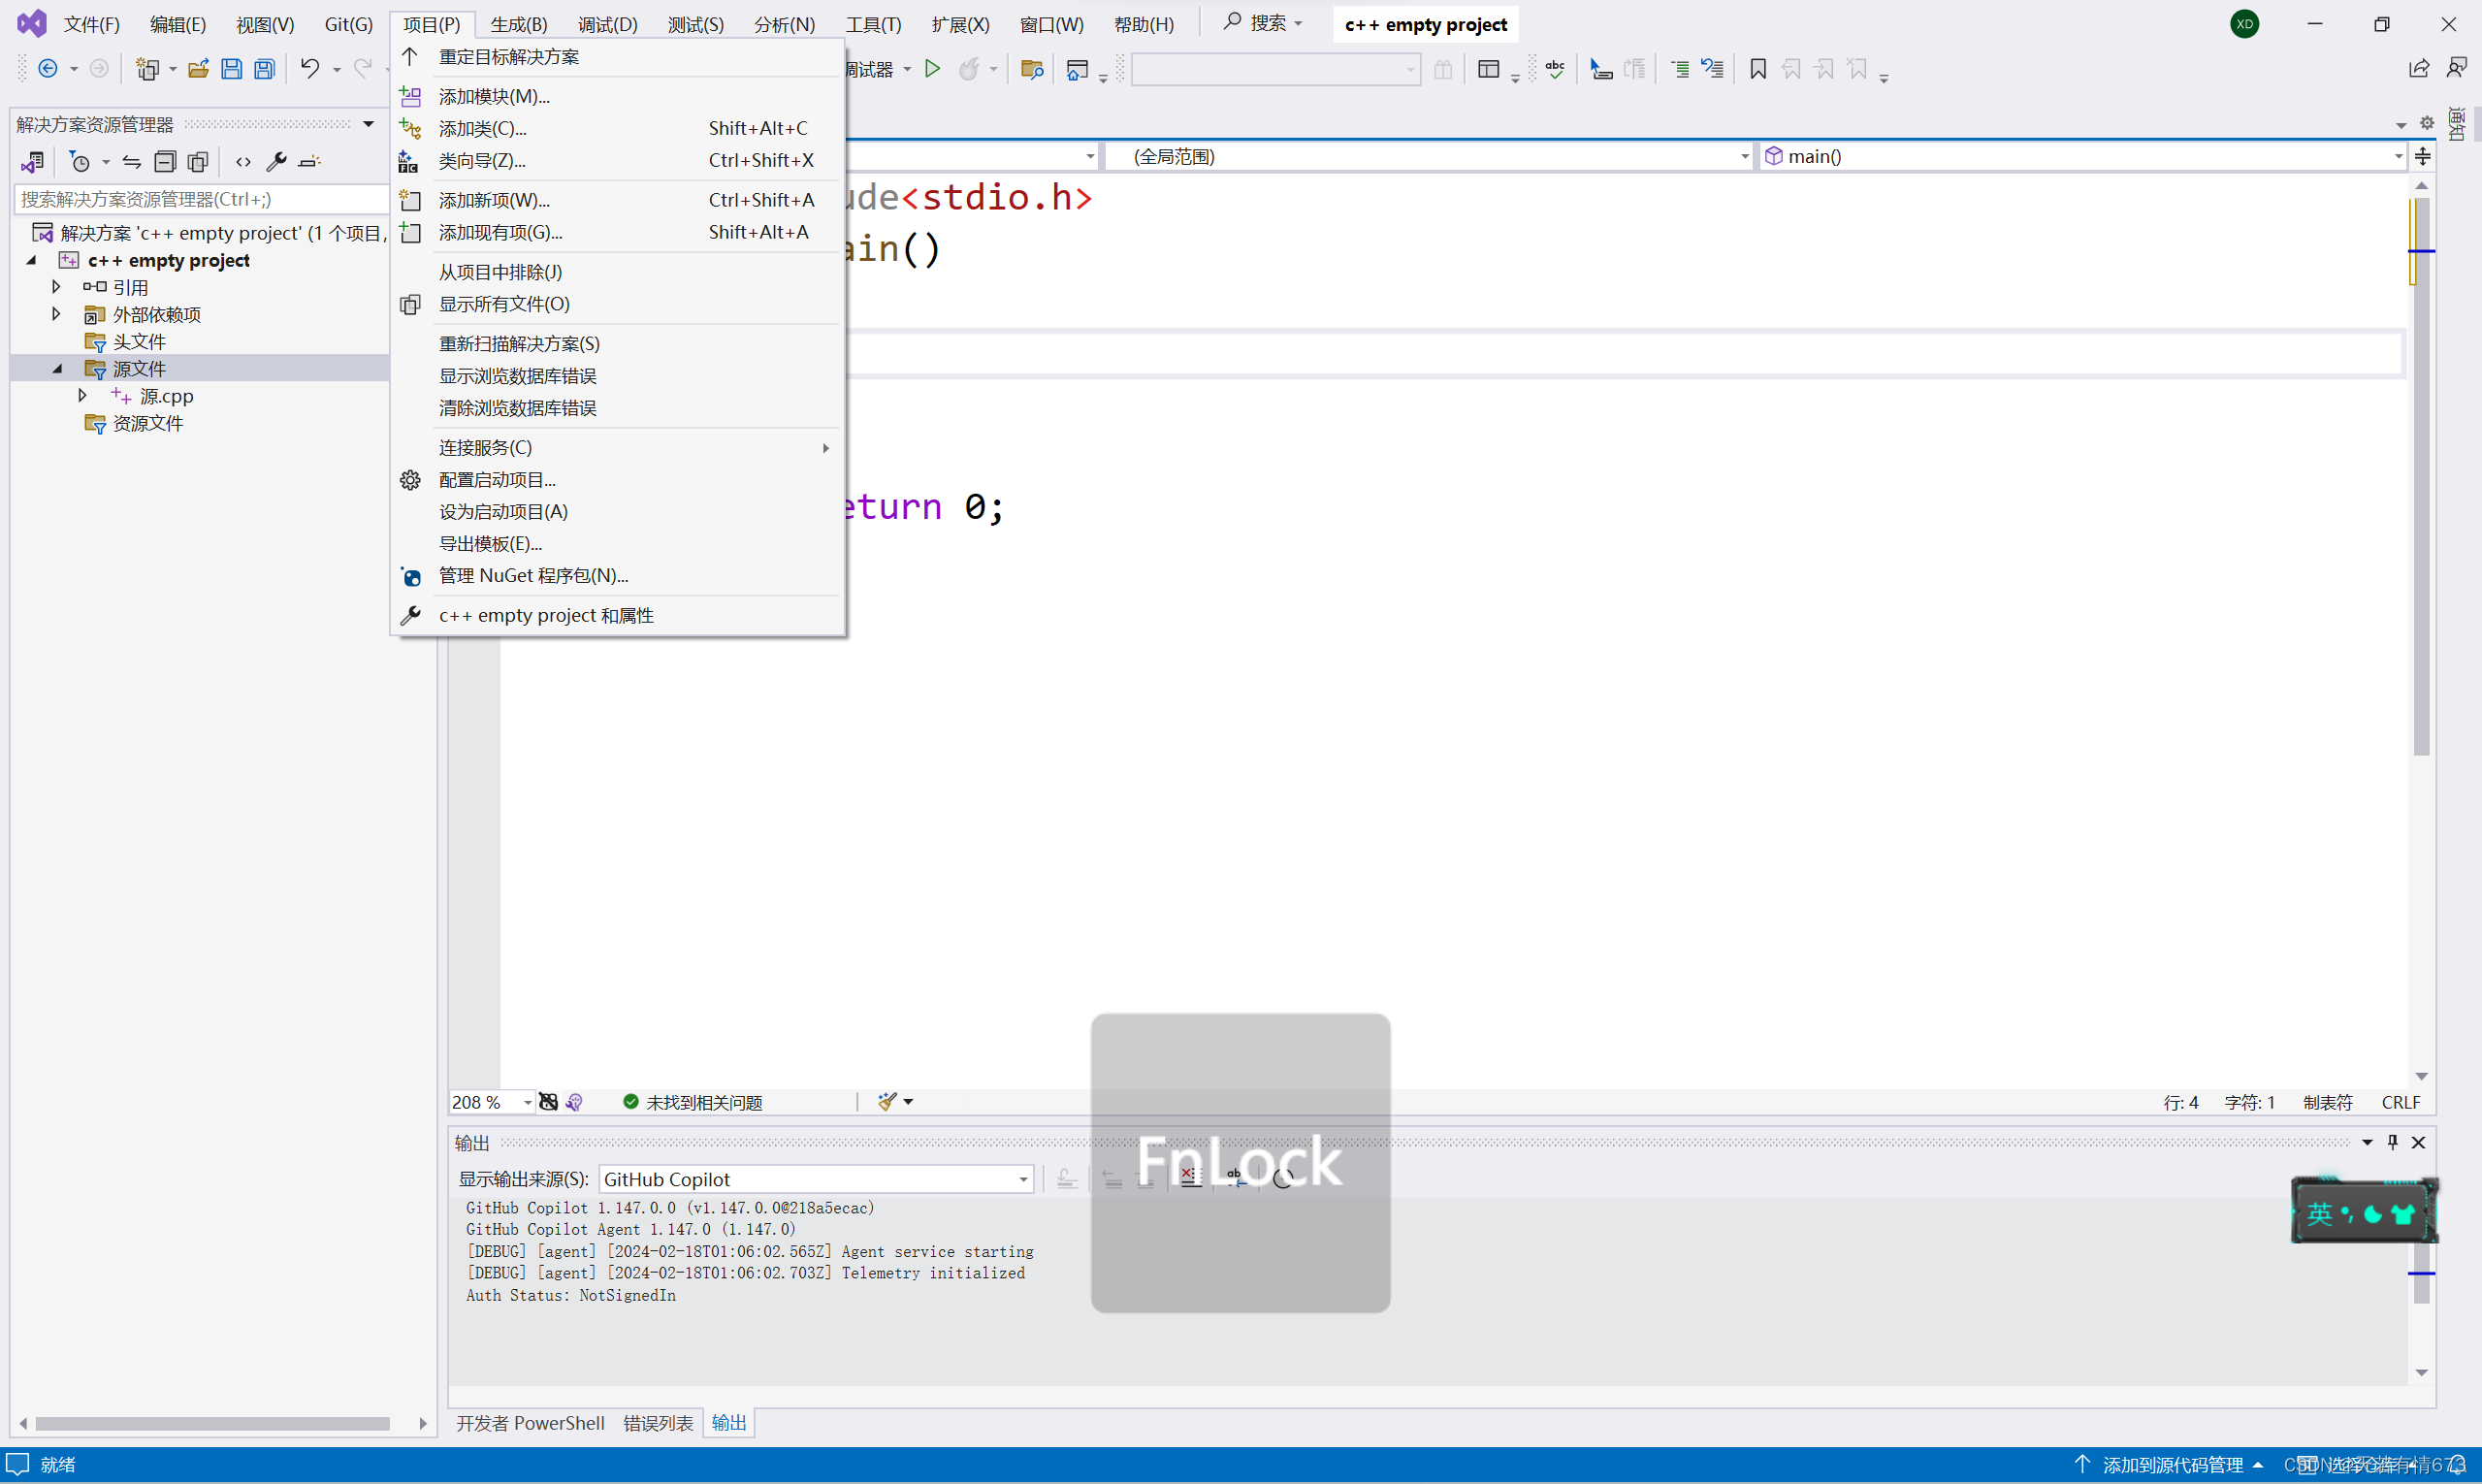Switch to the 错误列表 tab
The image size is (2482, 1484).
657,1422
